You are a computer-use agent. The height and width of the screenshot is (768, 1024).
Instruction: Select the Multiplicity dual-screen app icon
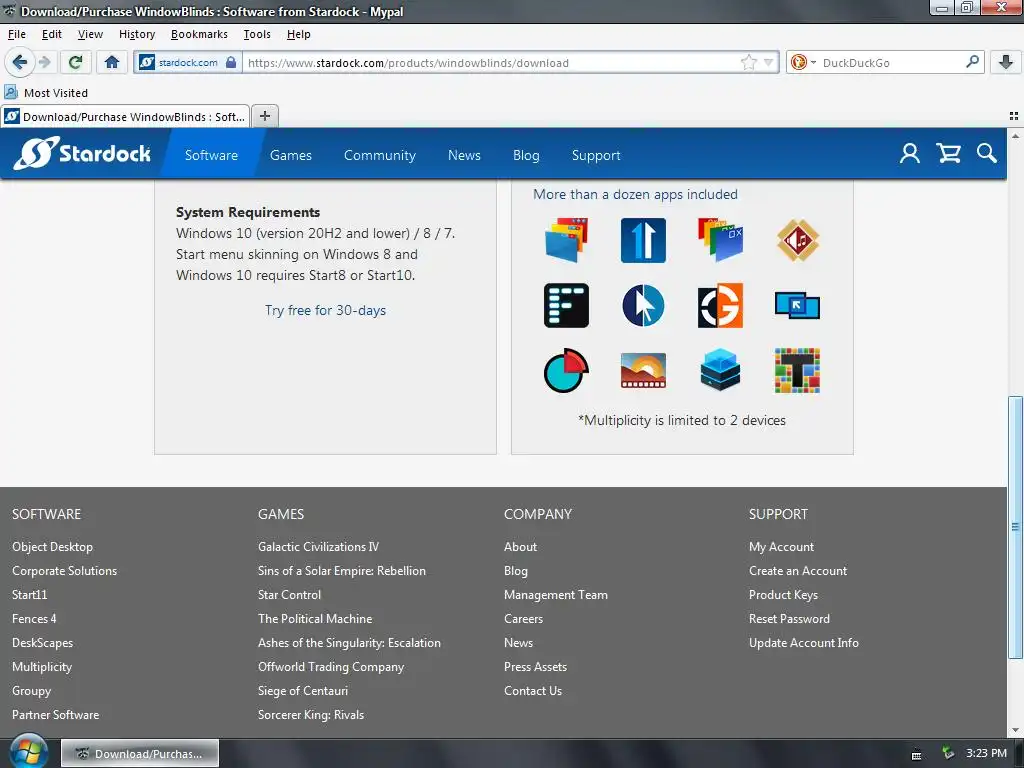[797, 306]
